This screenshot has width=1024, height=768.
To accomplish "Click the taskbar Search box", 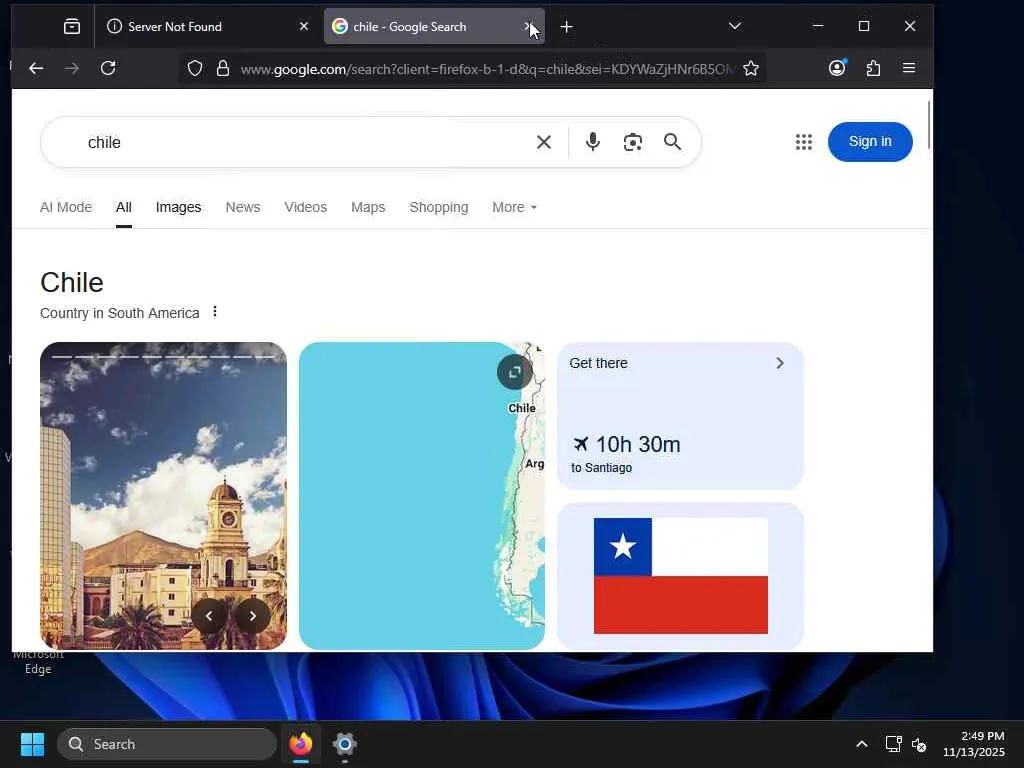I will (x=167, y=744).
